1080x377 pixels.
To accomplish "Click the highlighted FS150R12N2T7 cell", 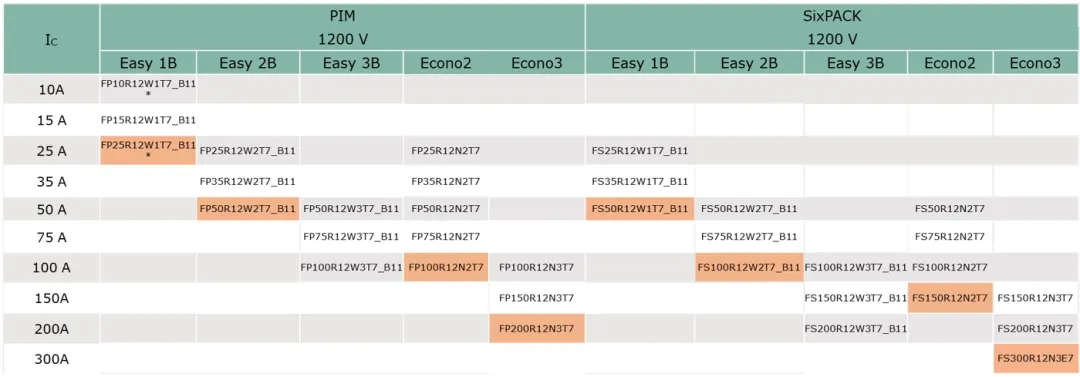I will pyautogui.click(x=950, y=298).
